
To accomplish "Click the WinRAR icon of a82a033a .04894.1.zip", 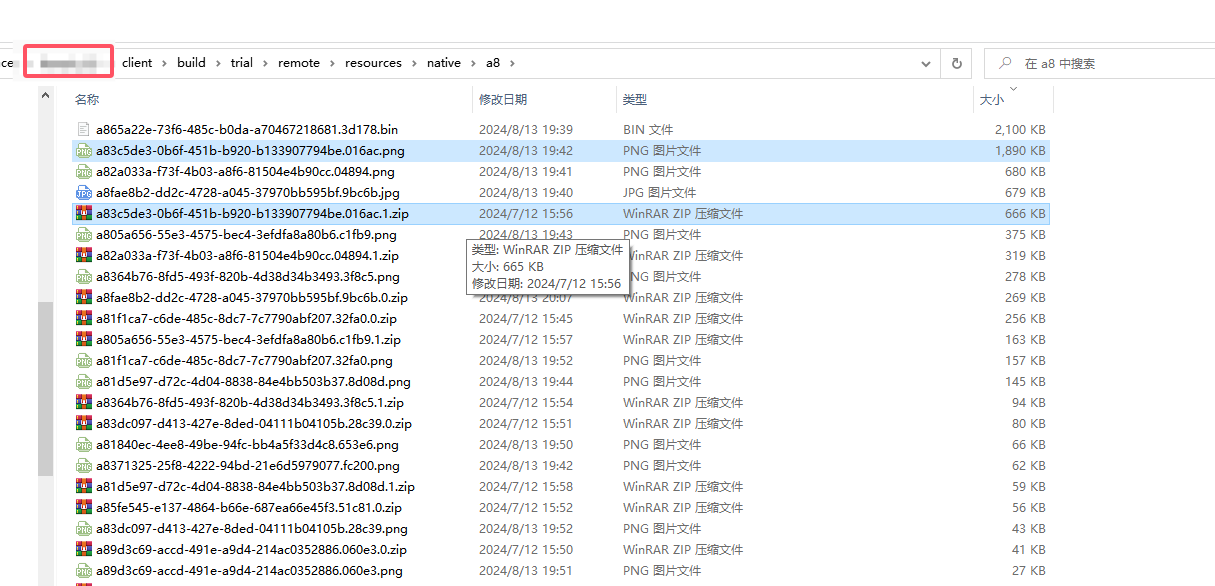I will [84, 255].
